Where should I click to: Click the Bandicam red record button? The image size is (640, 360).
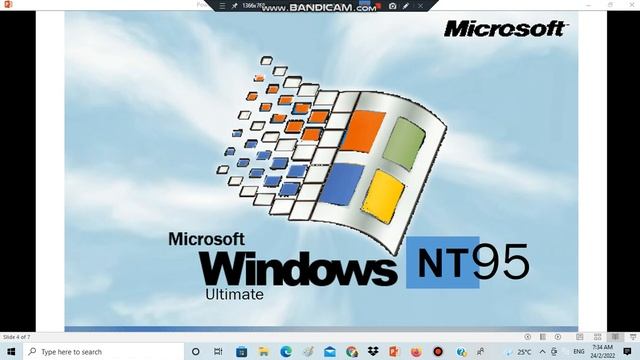378,6
